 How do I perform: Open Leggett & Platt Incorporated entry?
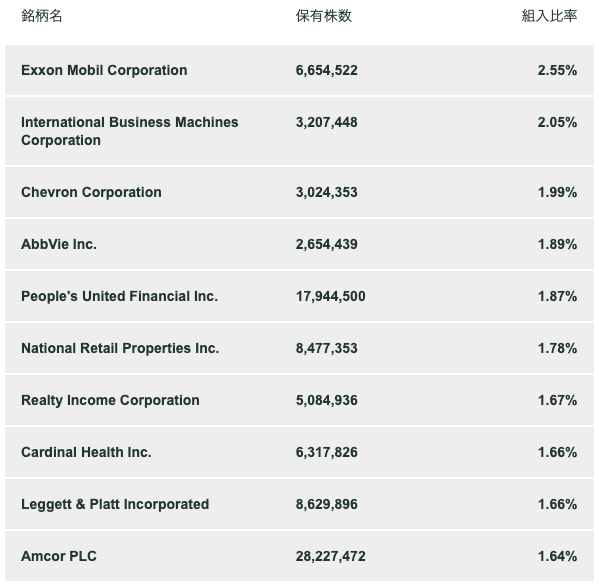click(115, 504)
